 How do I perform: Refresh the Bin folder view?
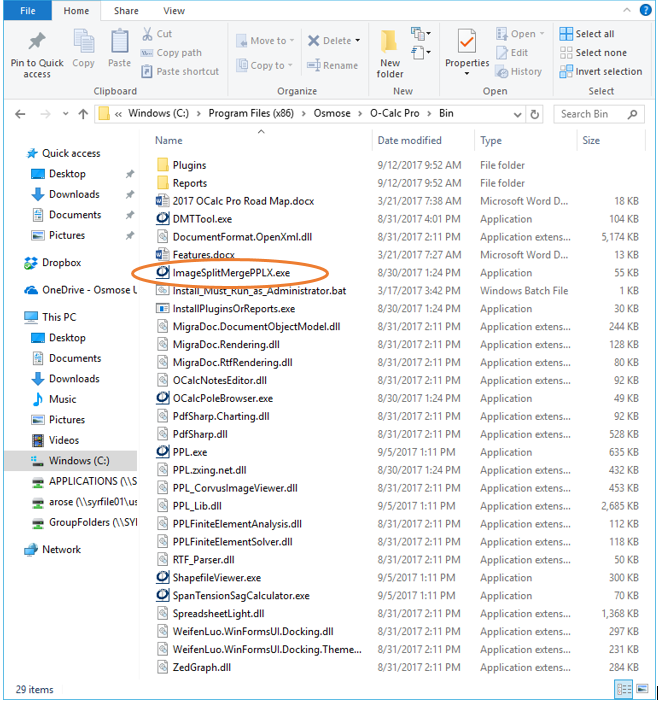tap(534, 115)
